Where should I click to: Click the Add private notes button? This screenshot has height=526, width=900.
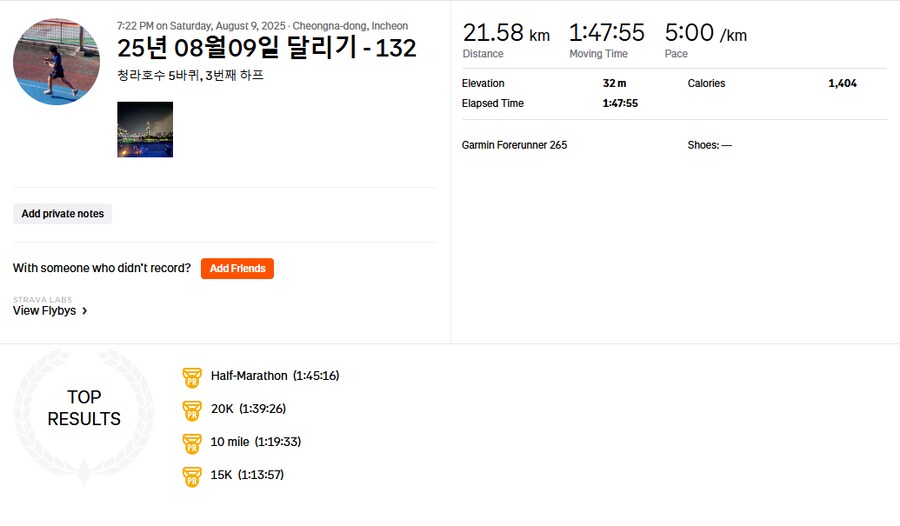[x=63, y=214]
